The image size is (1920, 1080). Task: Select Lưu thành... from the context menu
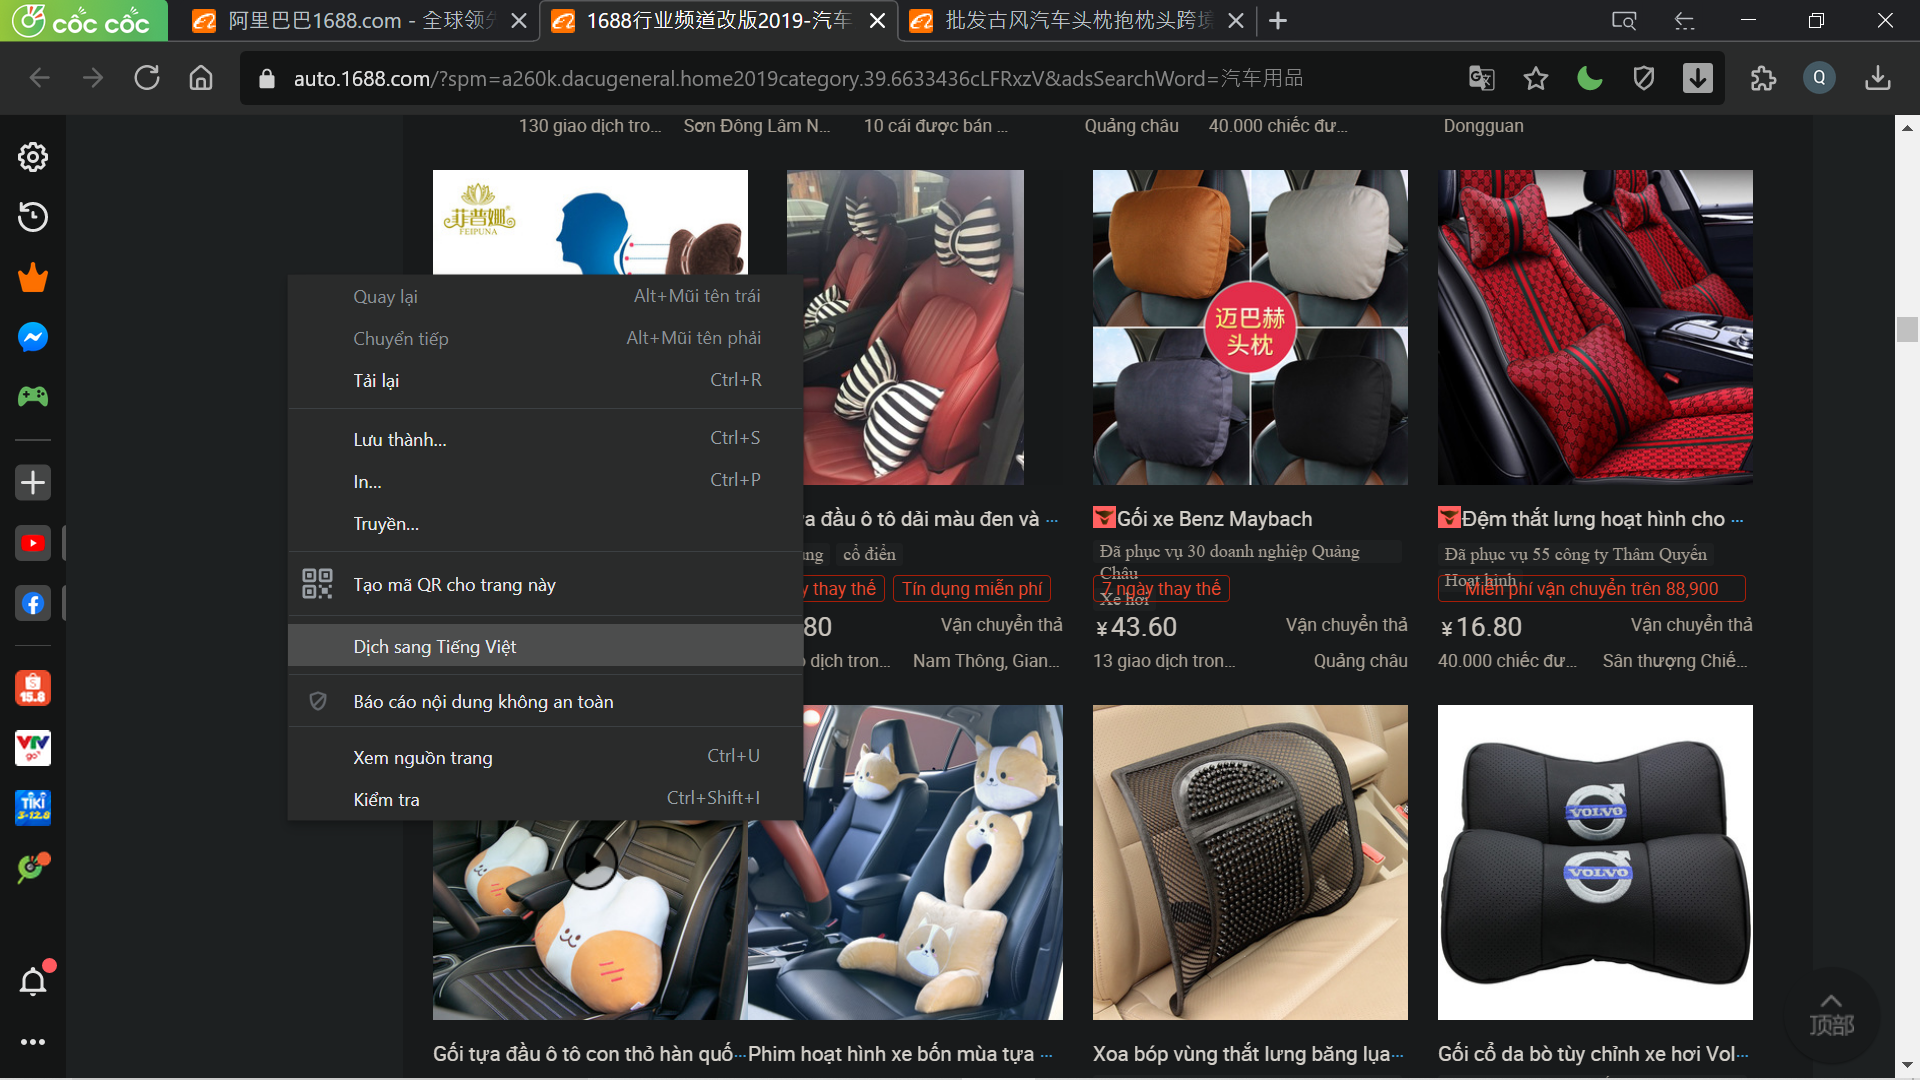click(x=545, y=439)
